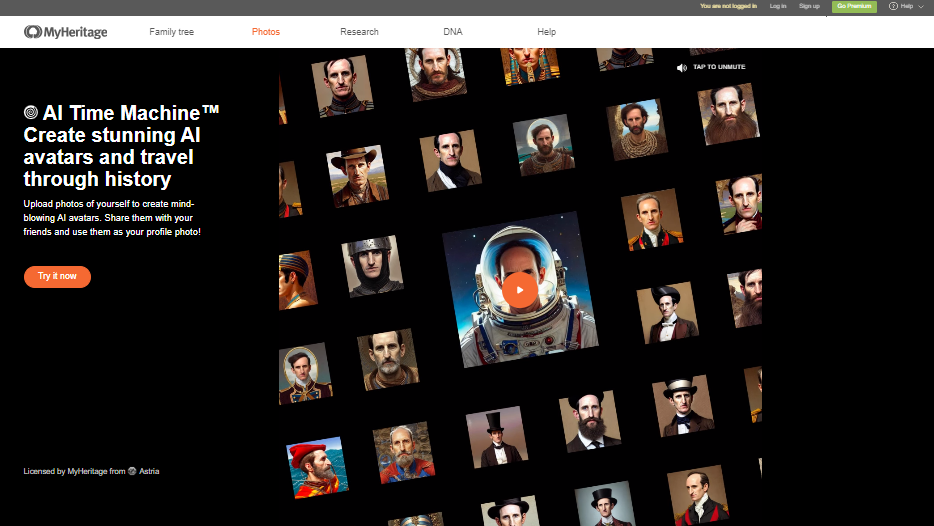Select the avatar in red military uniform with epaulettes
The height and width of the screenshot is (526, 934).
coord(652,220)
